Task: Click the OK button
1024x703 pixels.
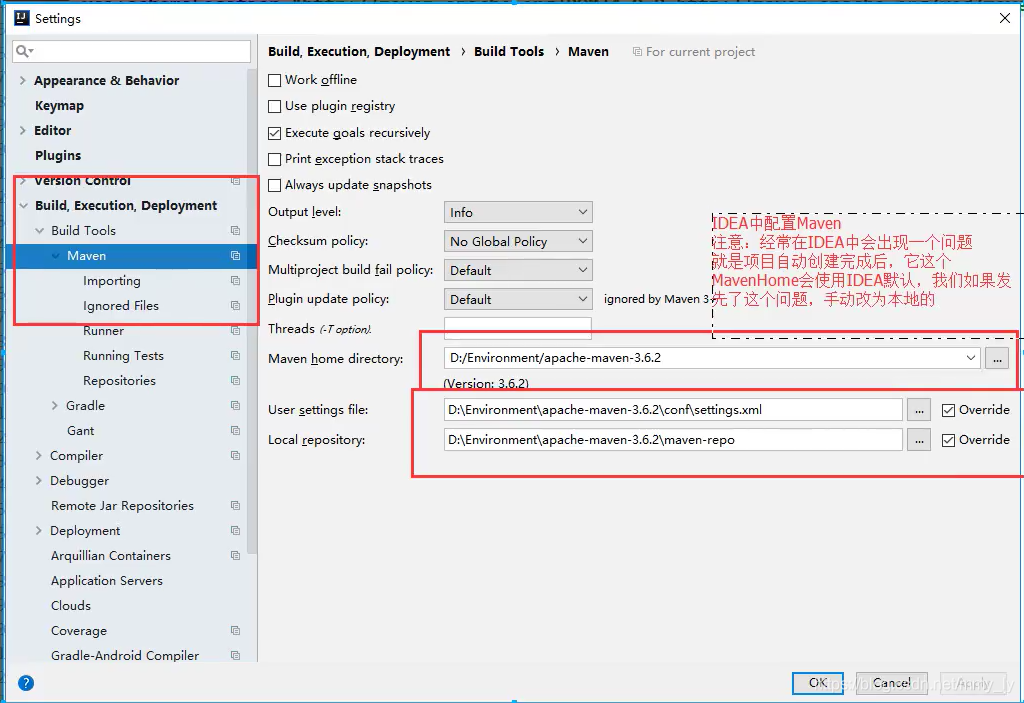Action: 818,683
